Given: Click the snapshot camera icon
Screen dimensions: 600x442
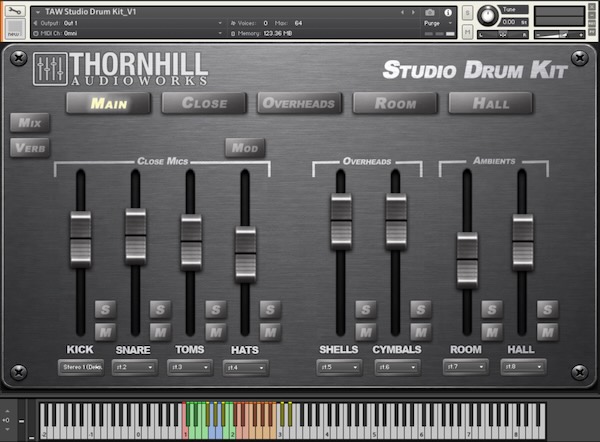Looking at the screenshot, I should [x=430, y=13].
